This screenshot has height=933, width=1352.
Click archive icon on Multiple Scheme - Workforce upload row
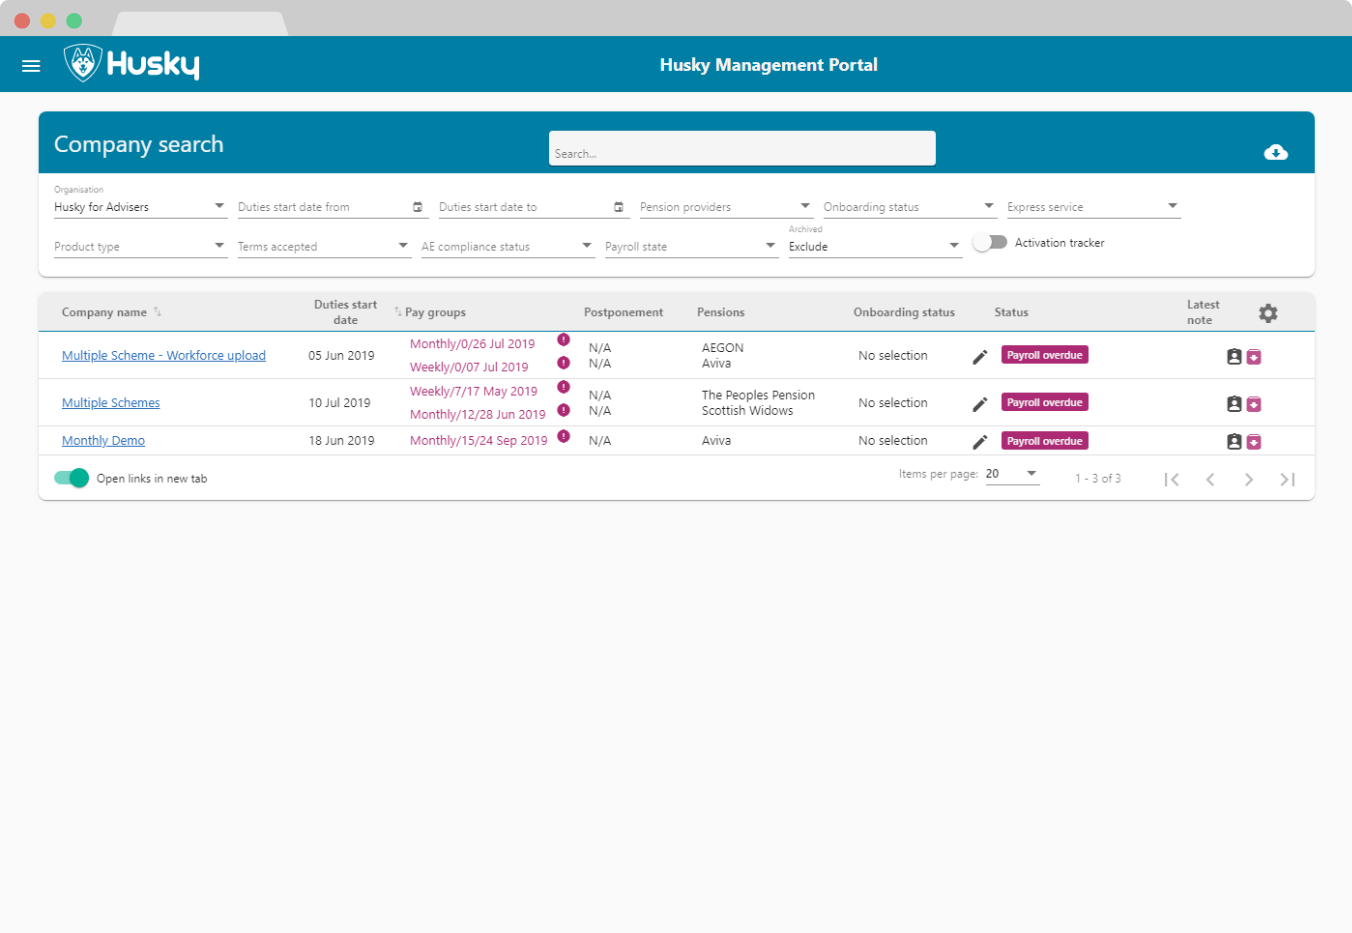1254,357
